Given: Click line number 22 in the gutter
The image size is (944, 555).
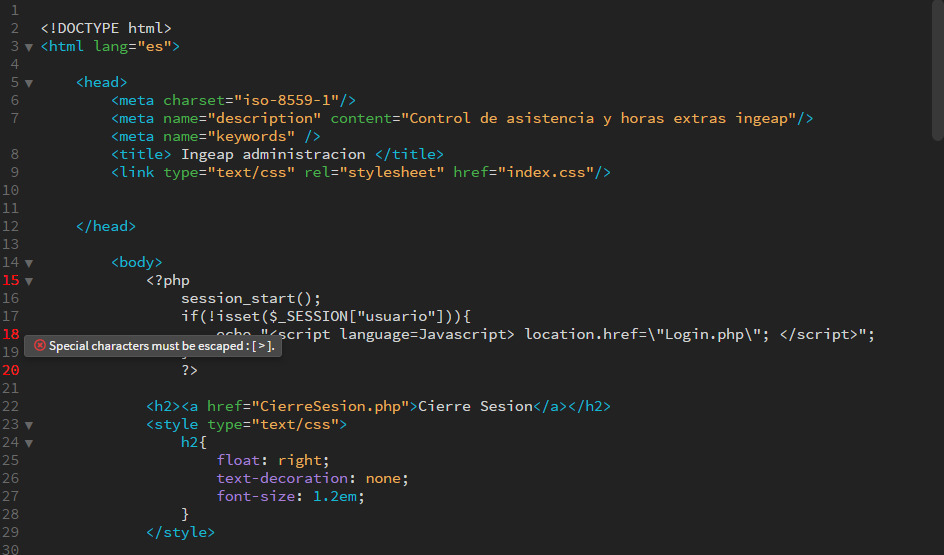Looking at the screenshot, I should 11,406.
